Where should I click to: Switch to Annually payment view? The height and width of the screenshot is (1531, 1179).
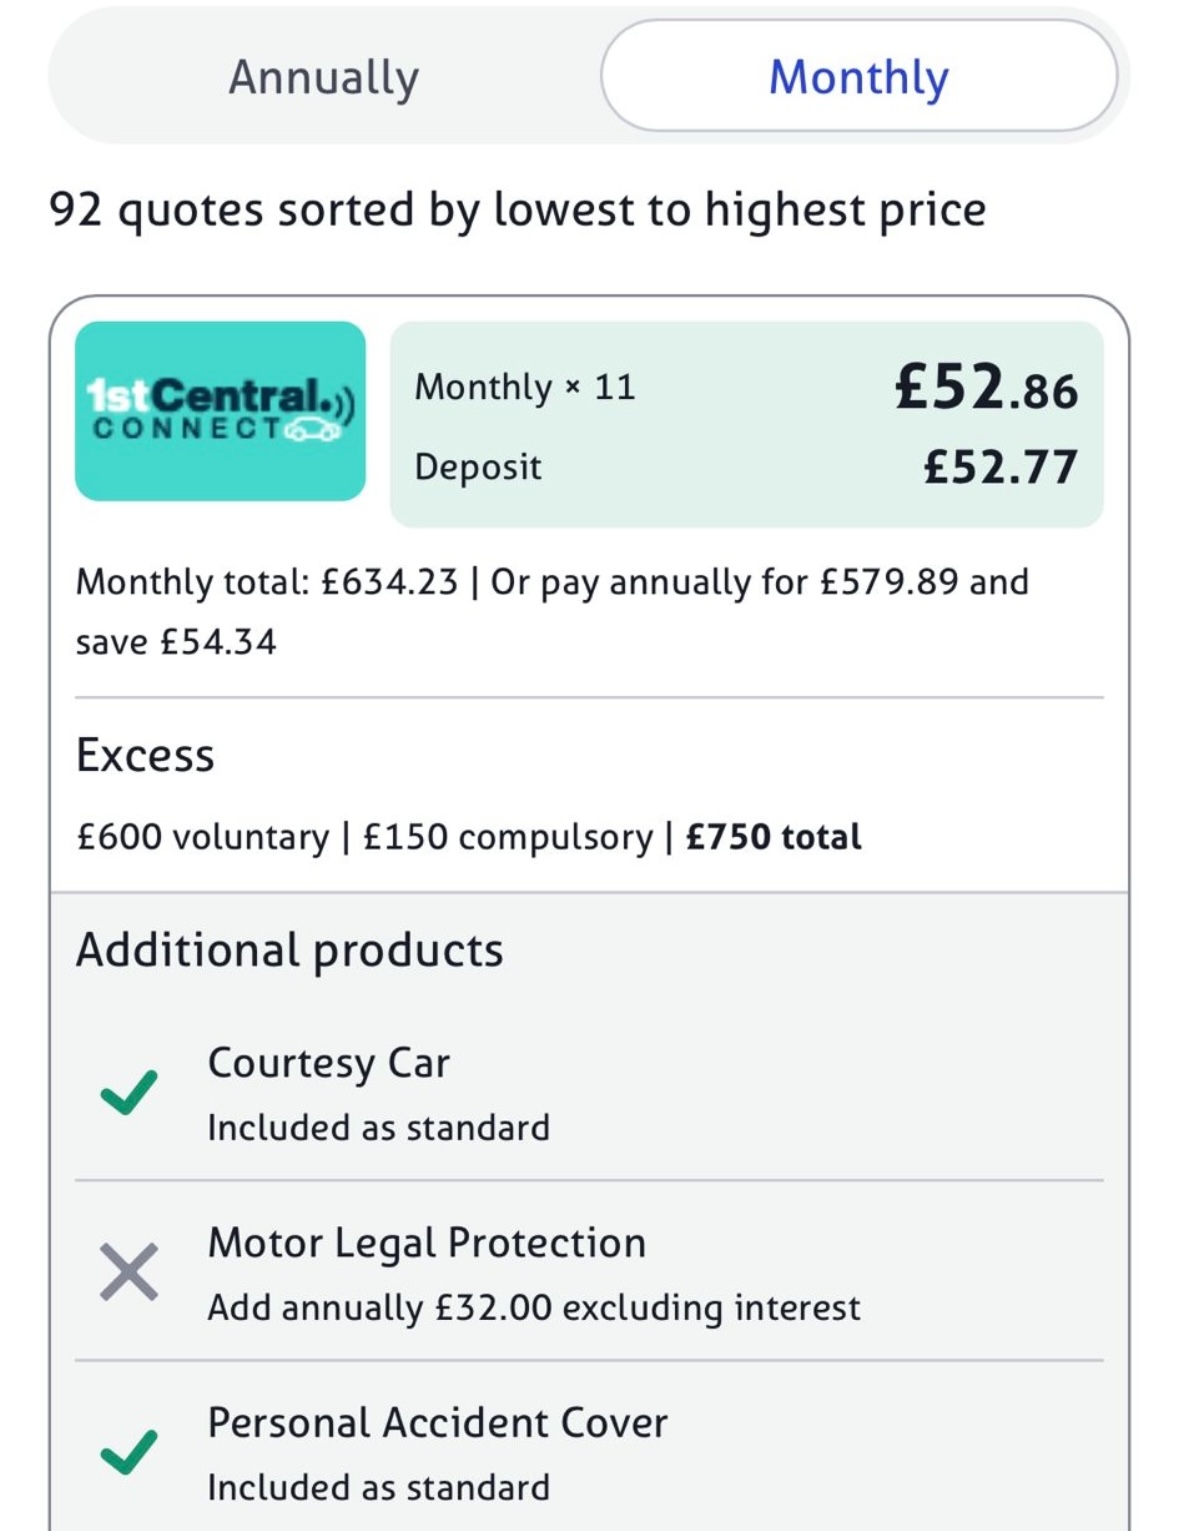click(324, 77)
